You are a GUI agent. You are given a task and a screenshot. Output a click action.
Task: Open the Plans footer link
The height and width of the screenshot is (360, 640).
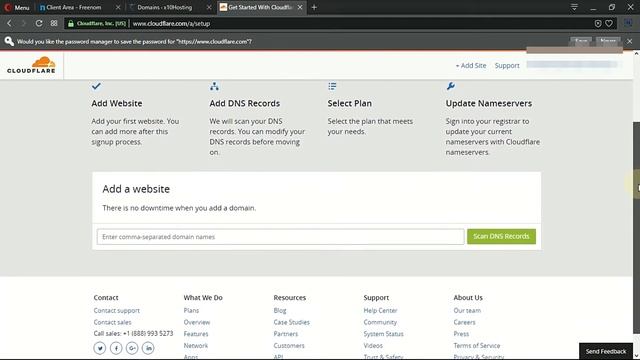191,311
